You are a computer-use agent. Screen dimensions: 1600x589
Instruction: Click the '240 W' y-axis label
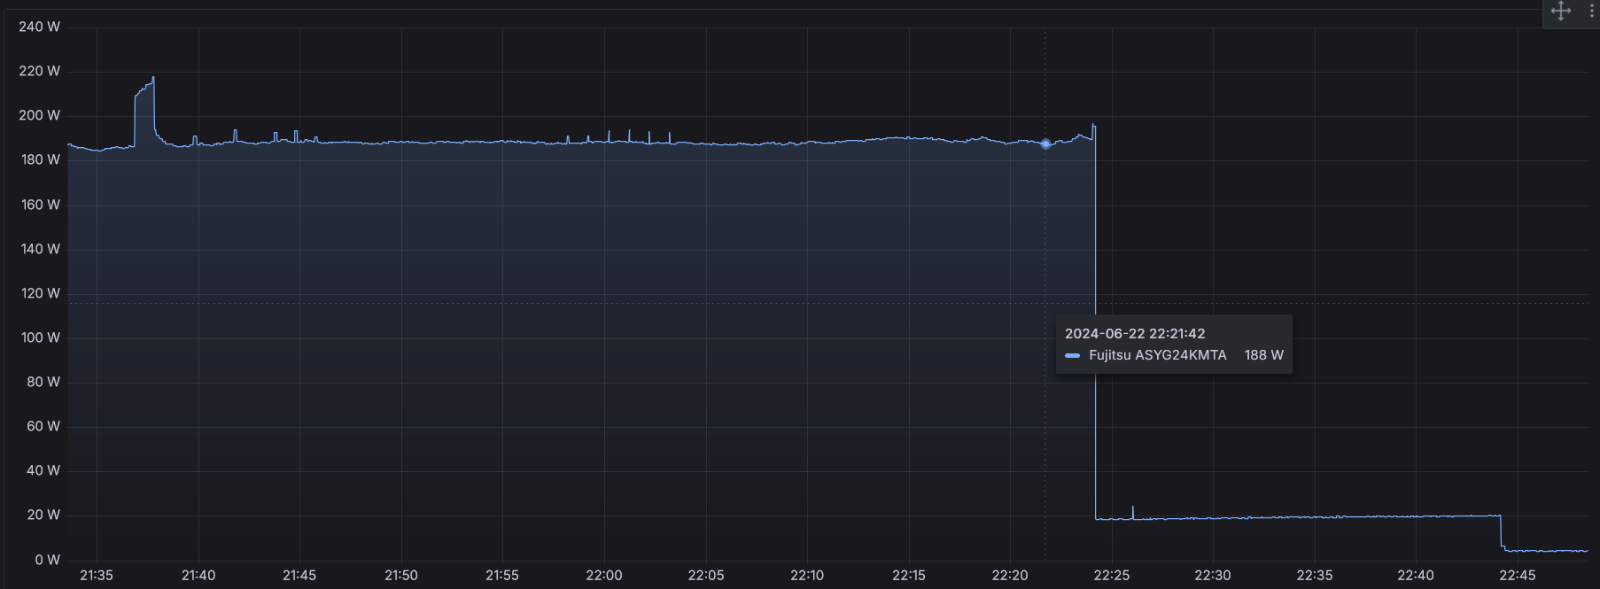39,26
